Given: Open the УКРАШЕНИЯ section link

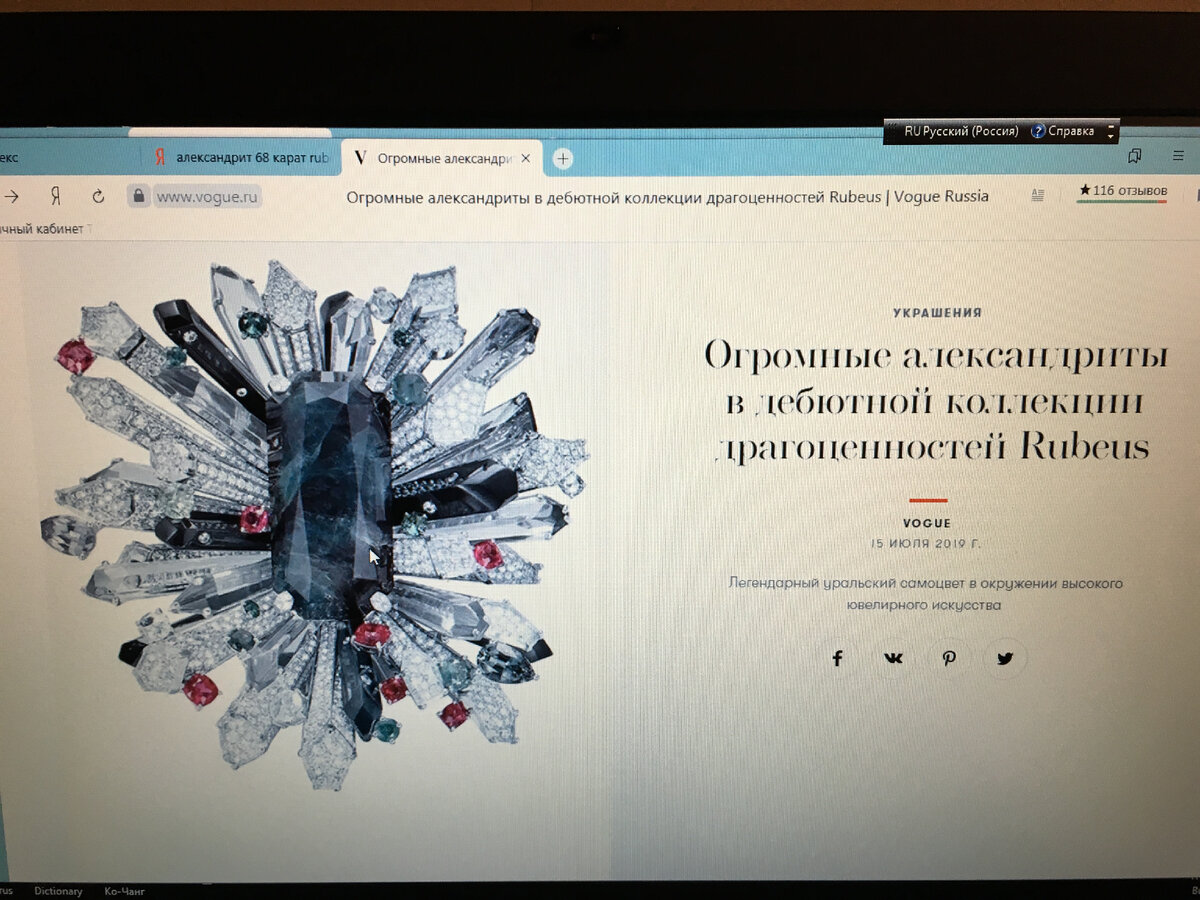Looking at the screenshot, I should (x=935, y=311).
